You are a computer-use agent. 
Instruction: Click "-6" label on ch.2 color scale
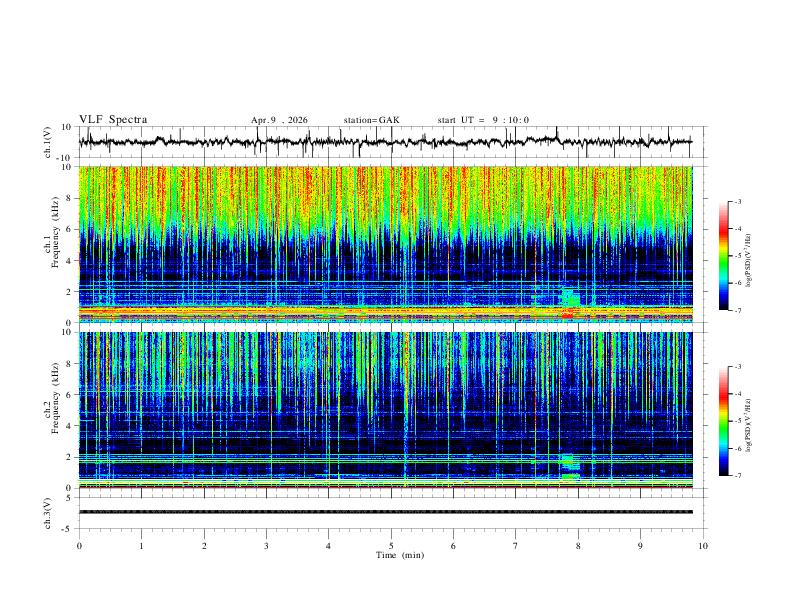point(738,448)
